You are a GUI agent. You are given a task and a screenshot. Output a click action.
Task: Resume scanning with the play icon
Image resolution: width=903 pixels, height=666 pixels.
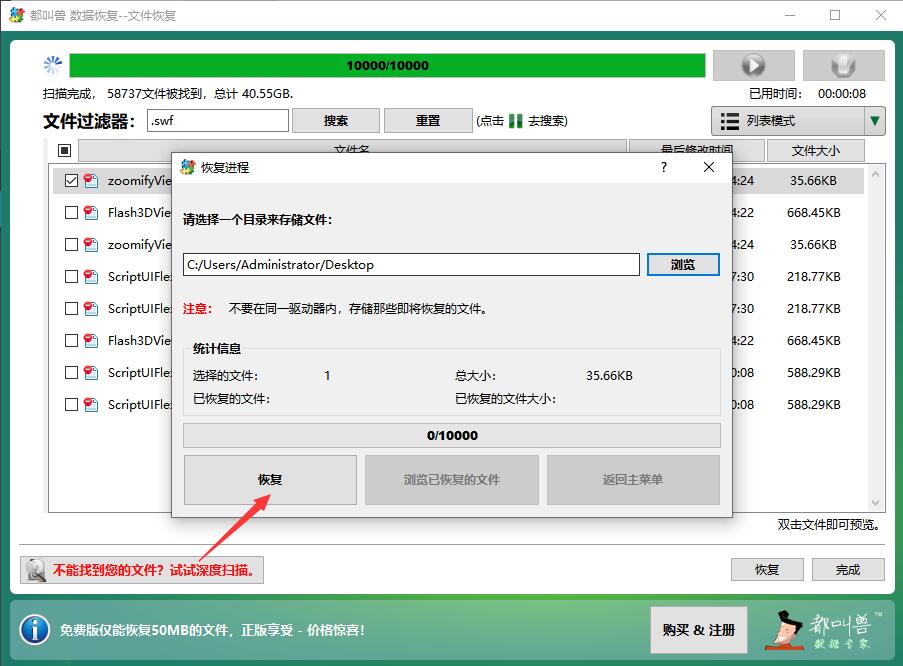click(752, 64)
